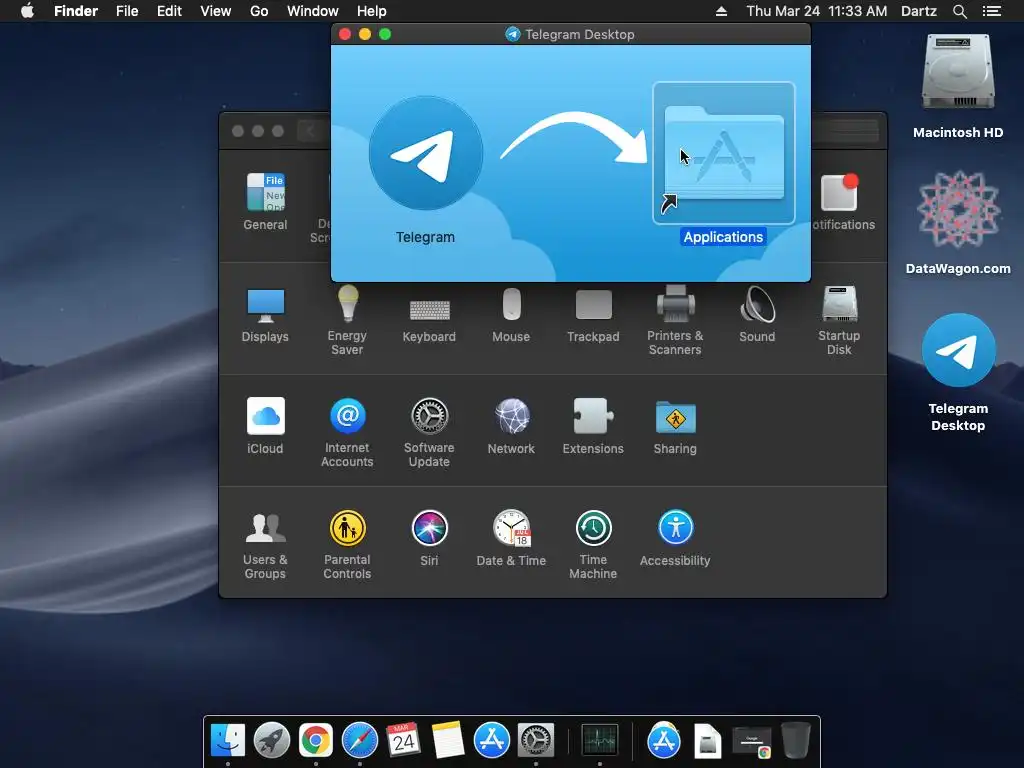The height and width of the screenshot is (768, 1024).
Task: Open App Store from the Dock
Action: (492, 741)
